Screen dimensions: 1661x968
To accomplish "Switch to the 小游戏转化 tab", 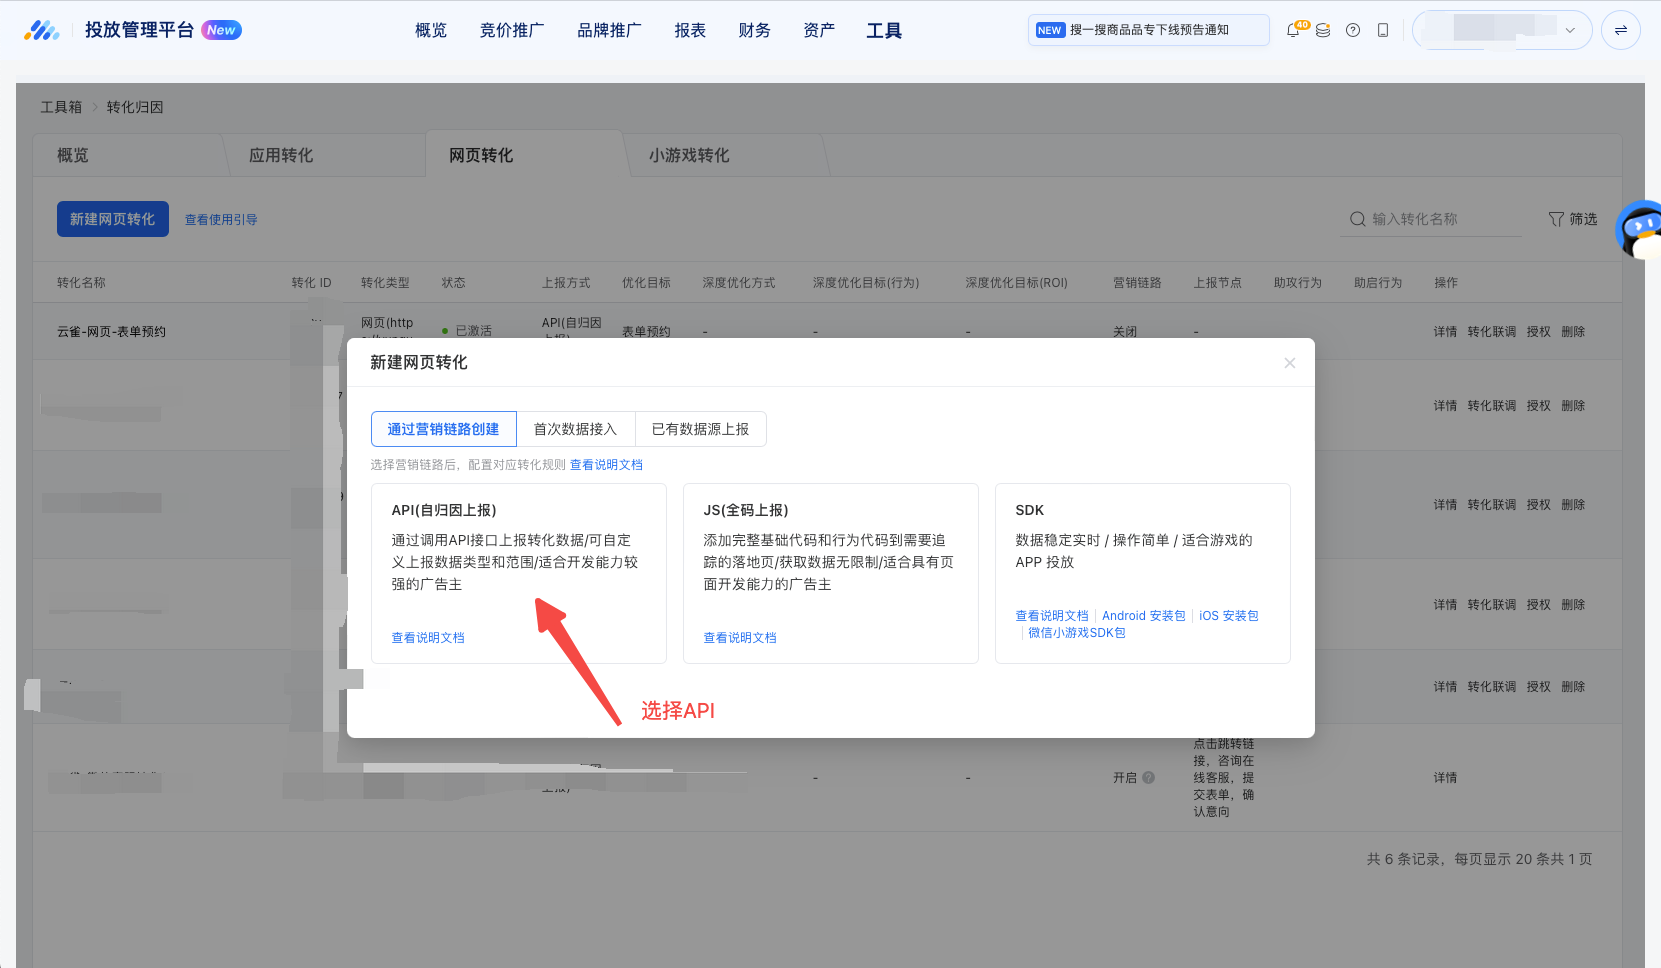I will pos(689,155).
